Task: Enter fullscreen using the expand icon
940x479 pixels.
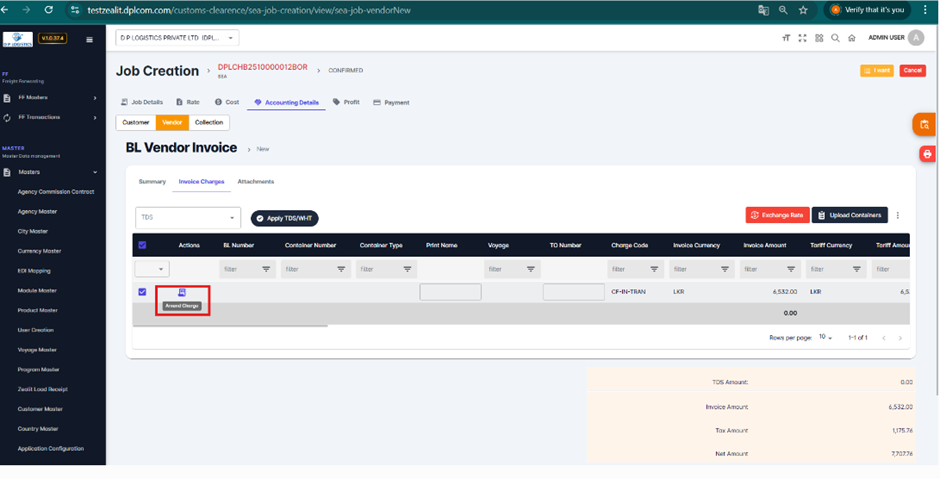Action: [802, 38]
